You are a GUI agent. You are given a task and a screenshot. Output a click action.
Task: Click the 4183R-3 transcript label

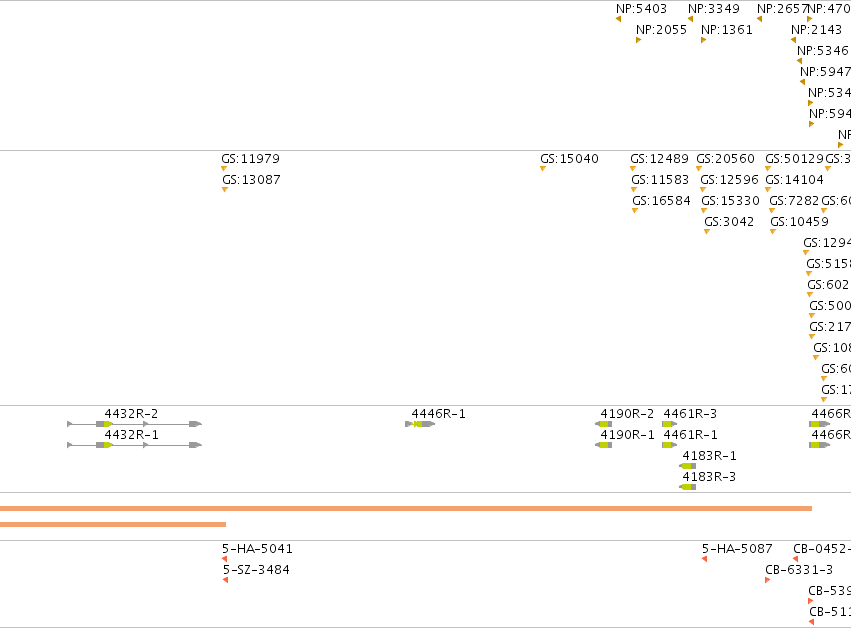point(709,477)
